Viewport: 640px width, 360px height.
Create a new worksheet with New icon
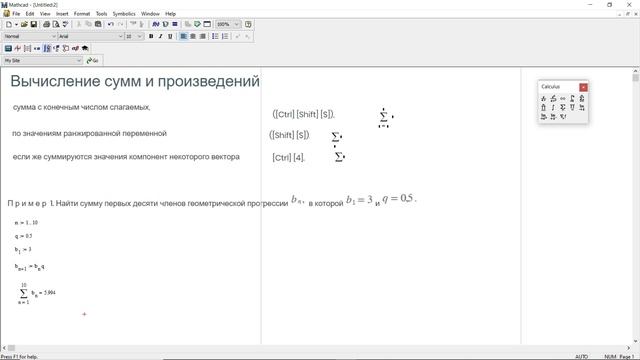tap(9, 24)
